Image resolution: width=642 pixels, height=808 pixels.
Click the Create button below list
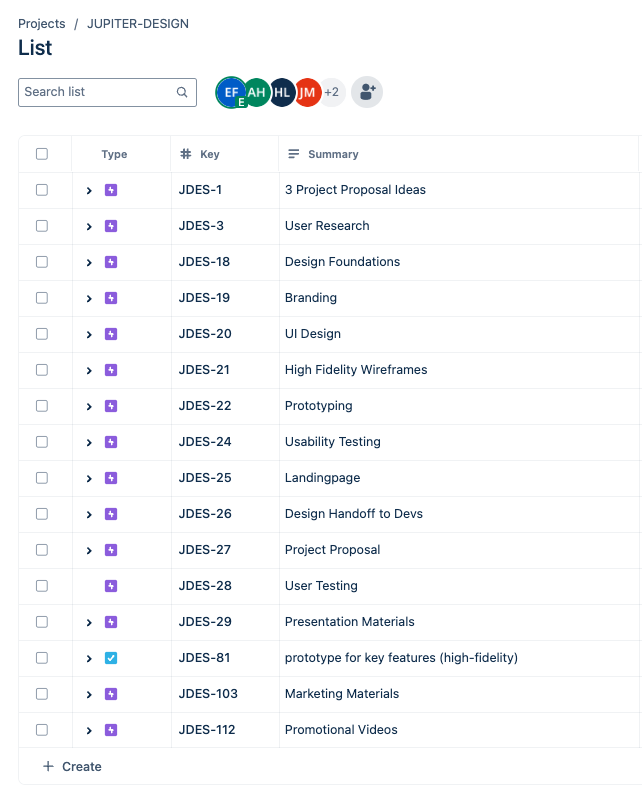pyautogui.click(x=72, y=767)
